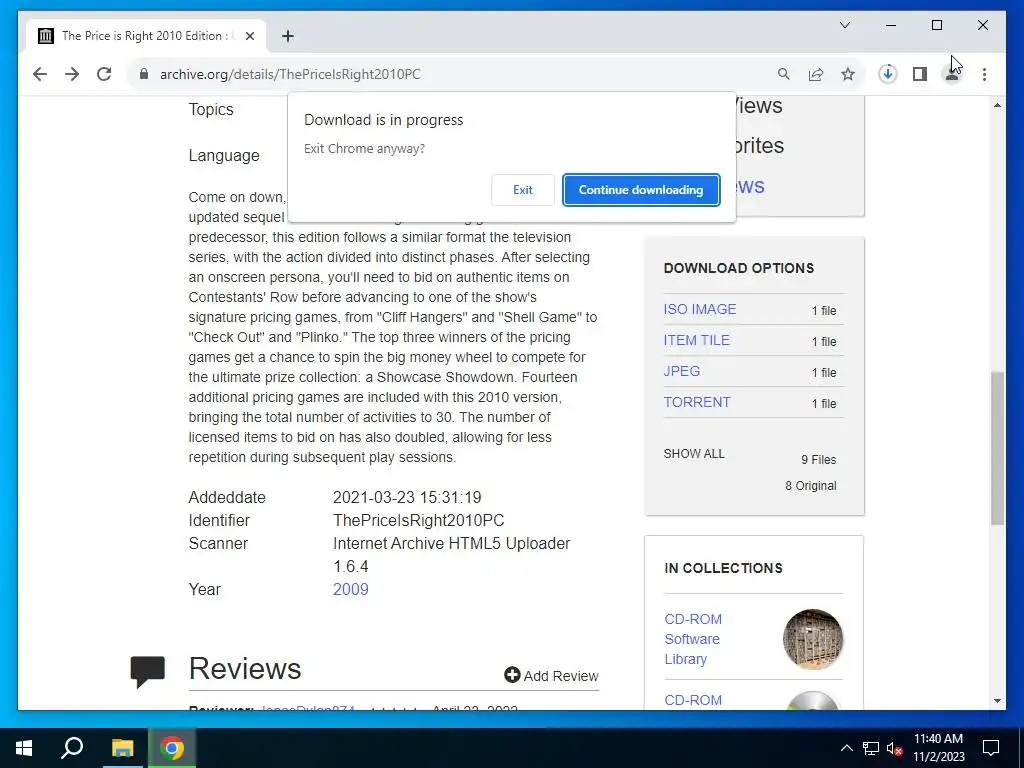Choose Continue downloading
1024x768 pixels.
click(x=641, y=190)
